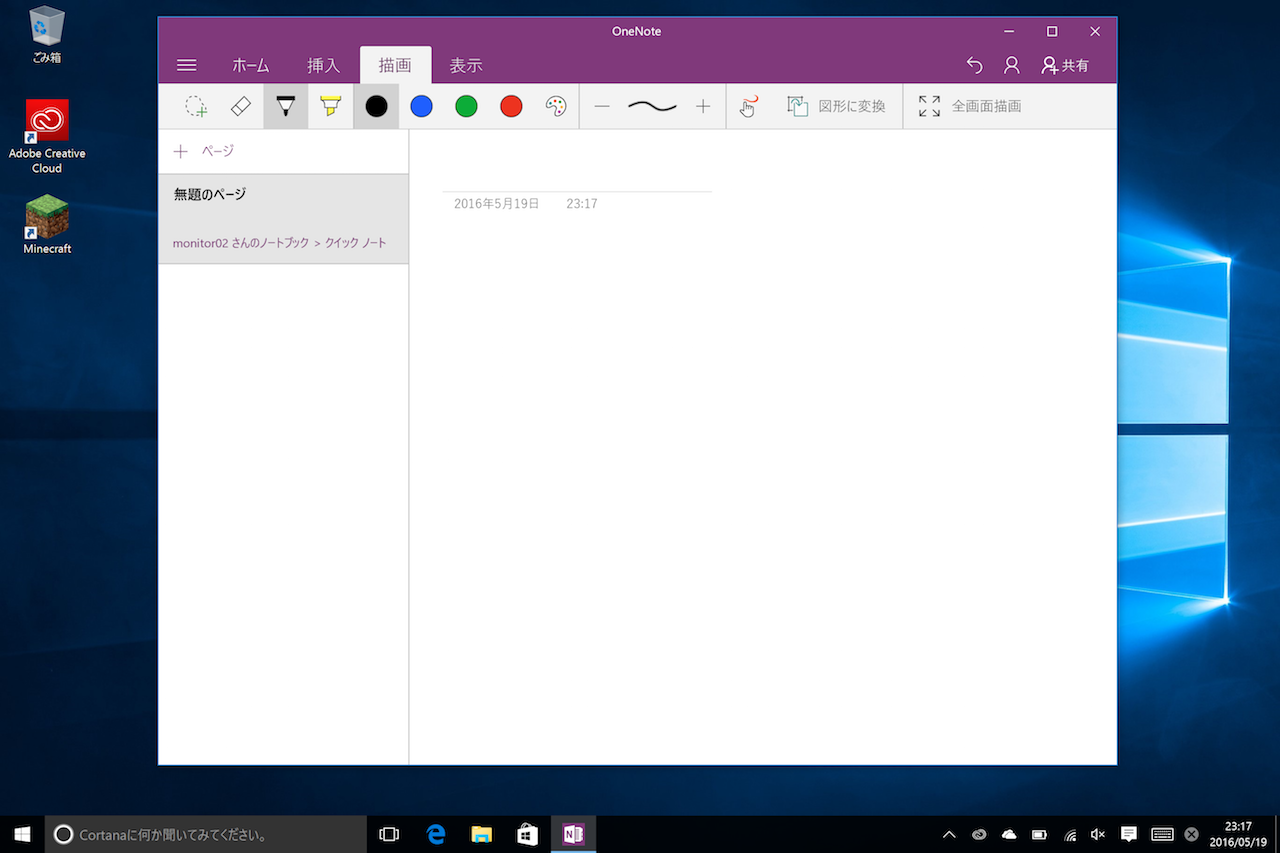Choose the green ink color
This screenshot has width=1280, height=853.
point(466,106)
